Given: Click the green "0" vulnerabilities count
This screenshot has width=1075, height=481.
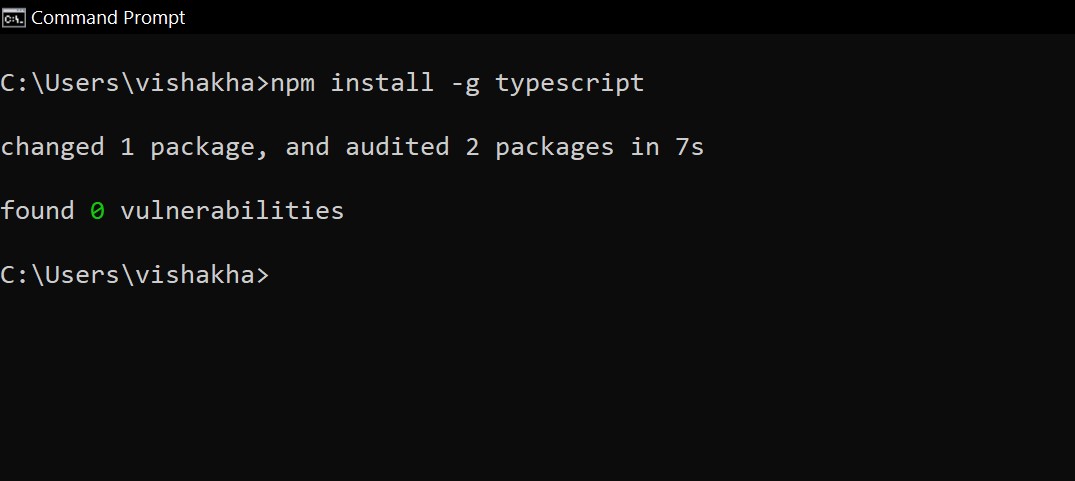Looking at the screenshot, I should coord(97,211).
